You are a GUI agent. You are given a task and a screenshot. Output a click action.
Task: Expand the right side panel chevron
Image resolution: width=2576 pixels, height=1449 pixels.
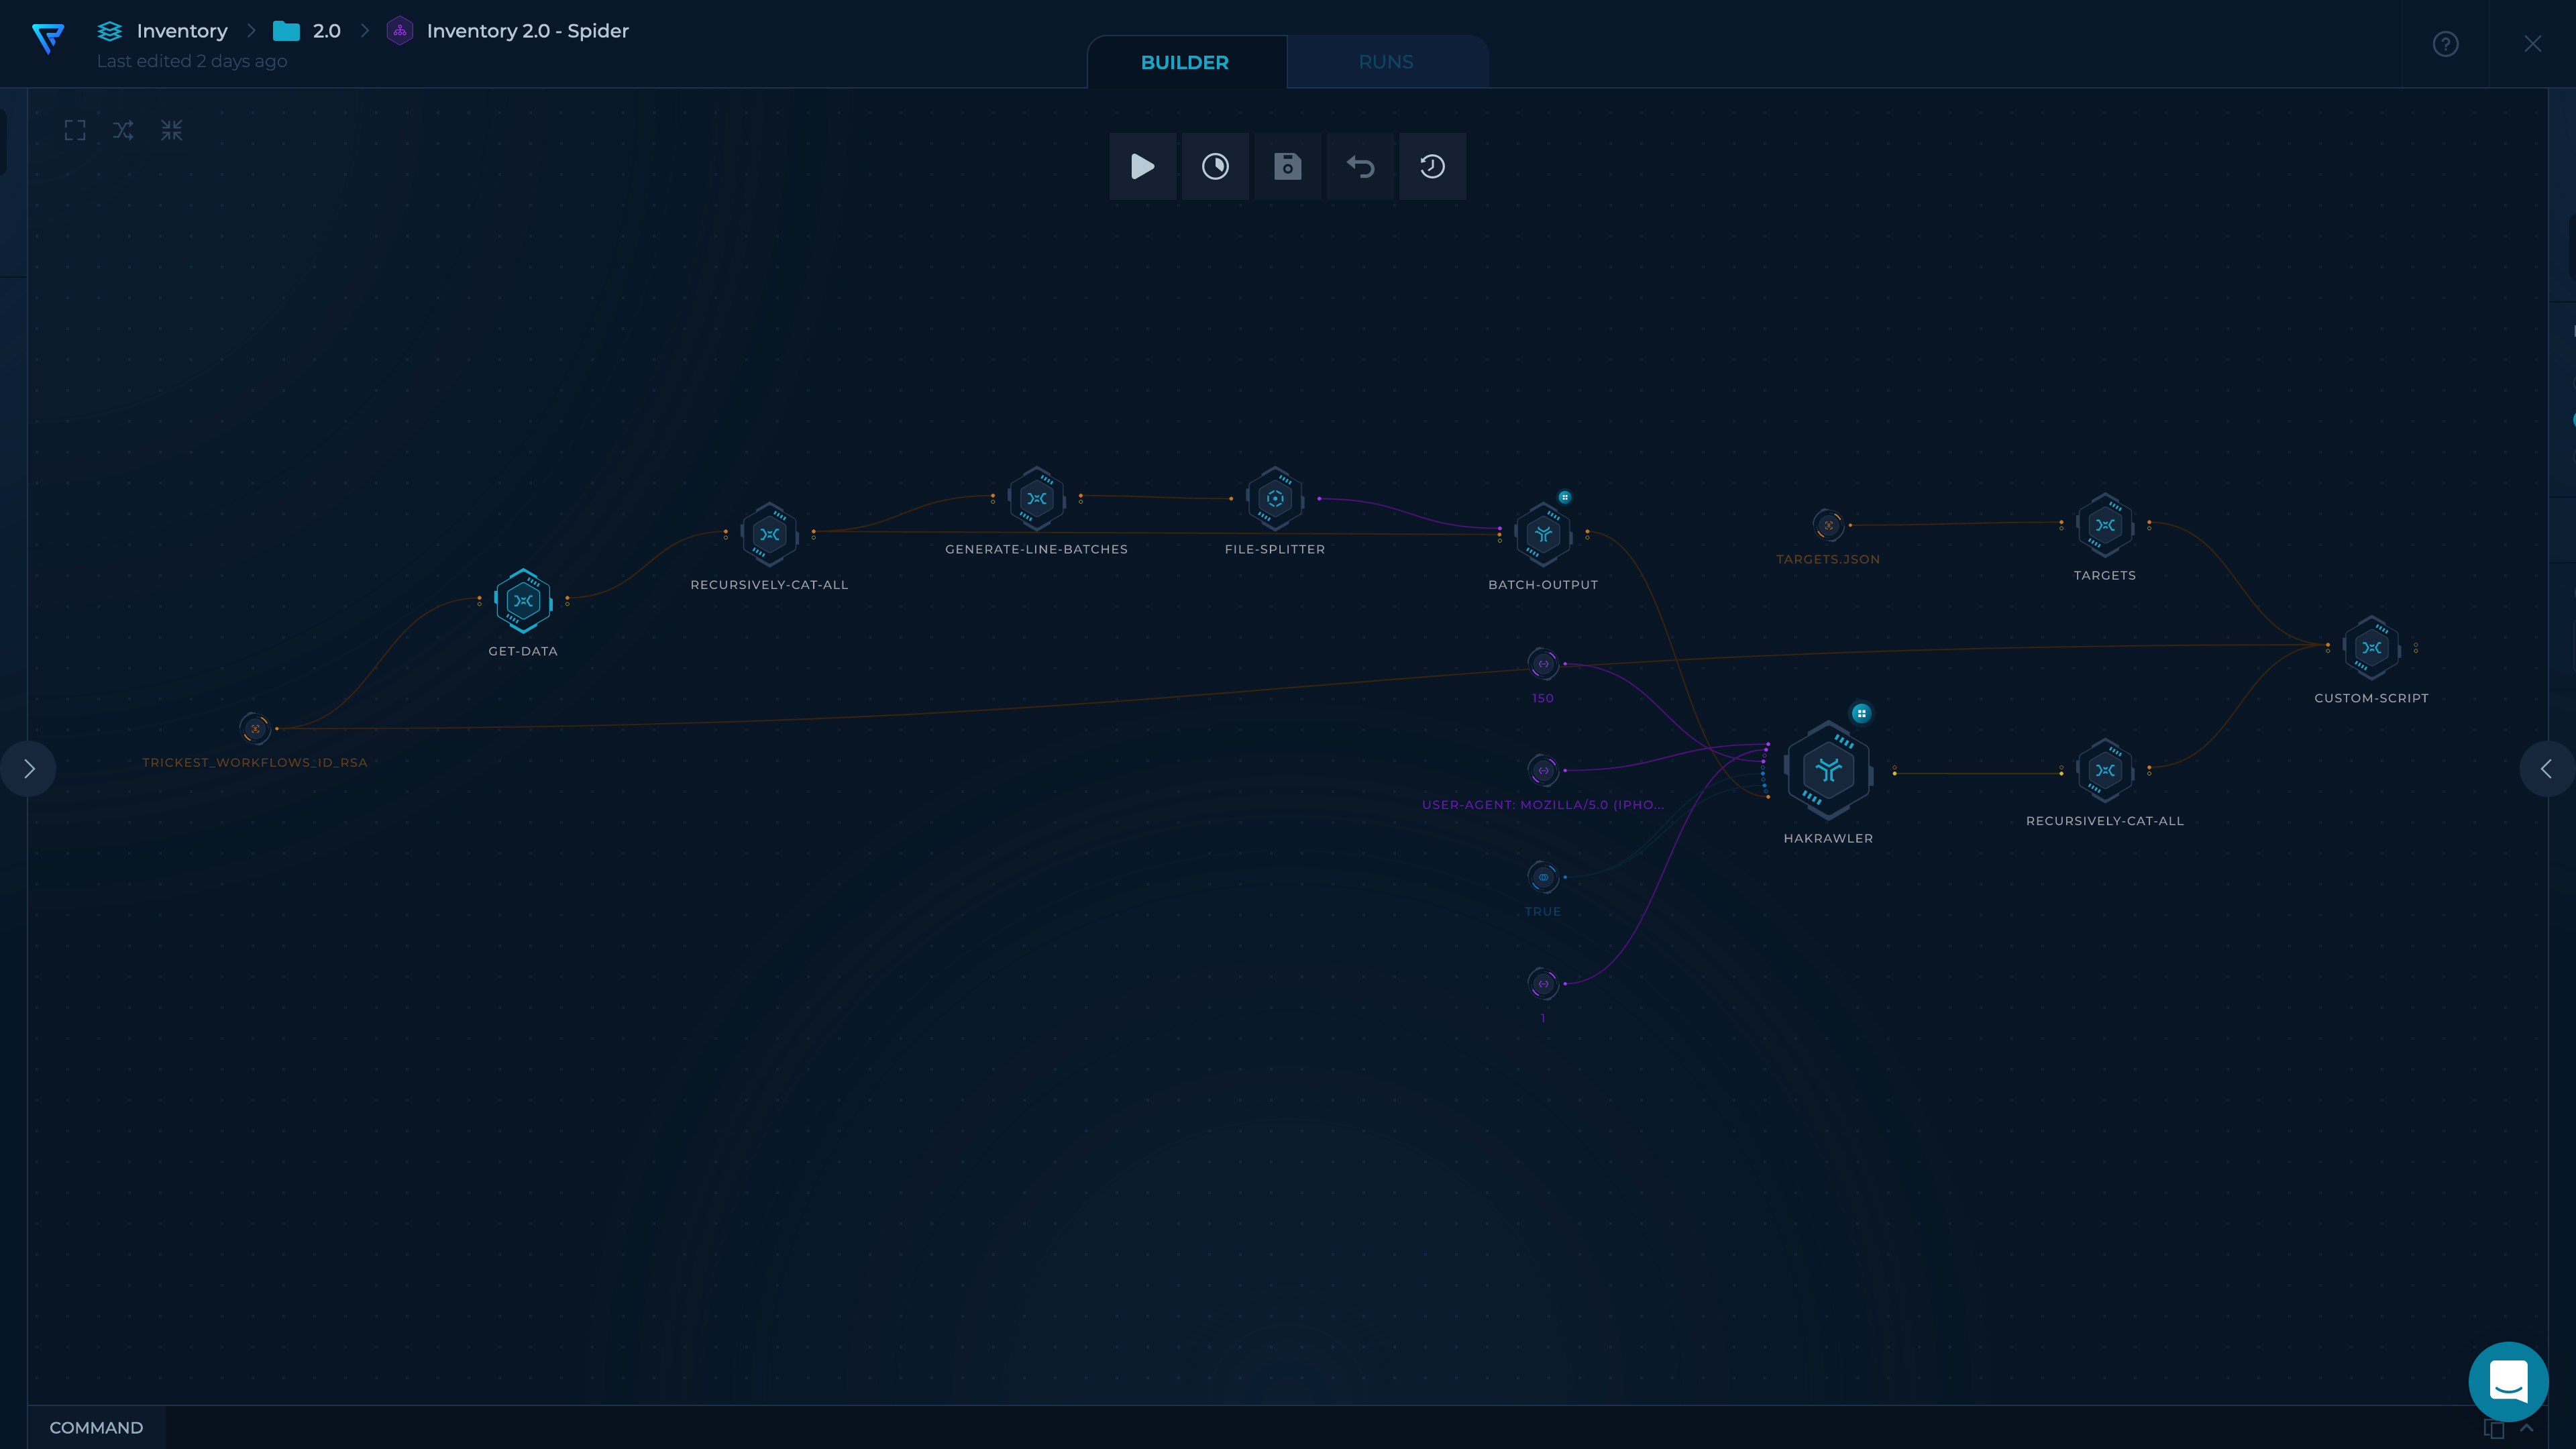pyautogui.click(x=2546, y=768)
